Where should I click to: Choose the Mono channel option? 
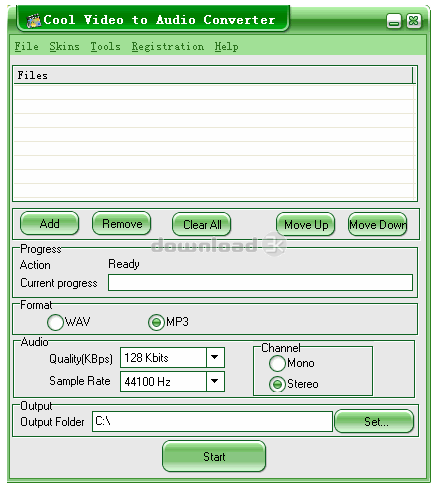coord(277,363)
